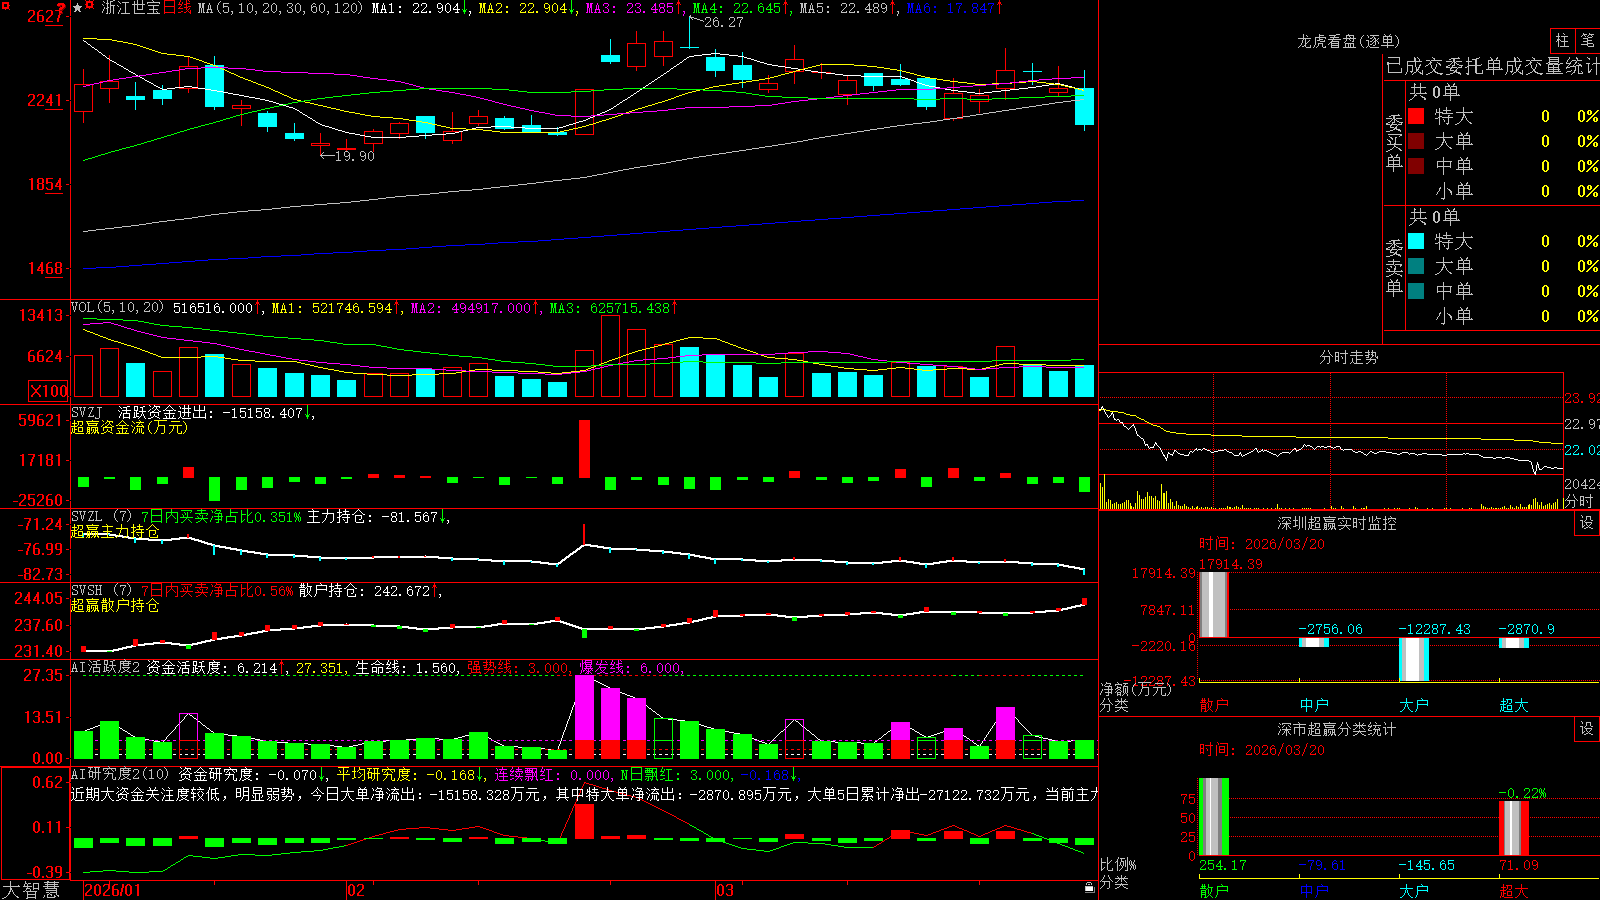Click the cyan 特大 sell order swatch

click(1416, 241)
